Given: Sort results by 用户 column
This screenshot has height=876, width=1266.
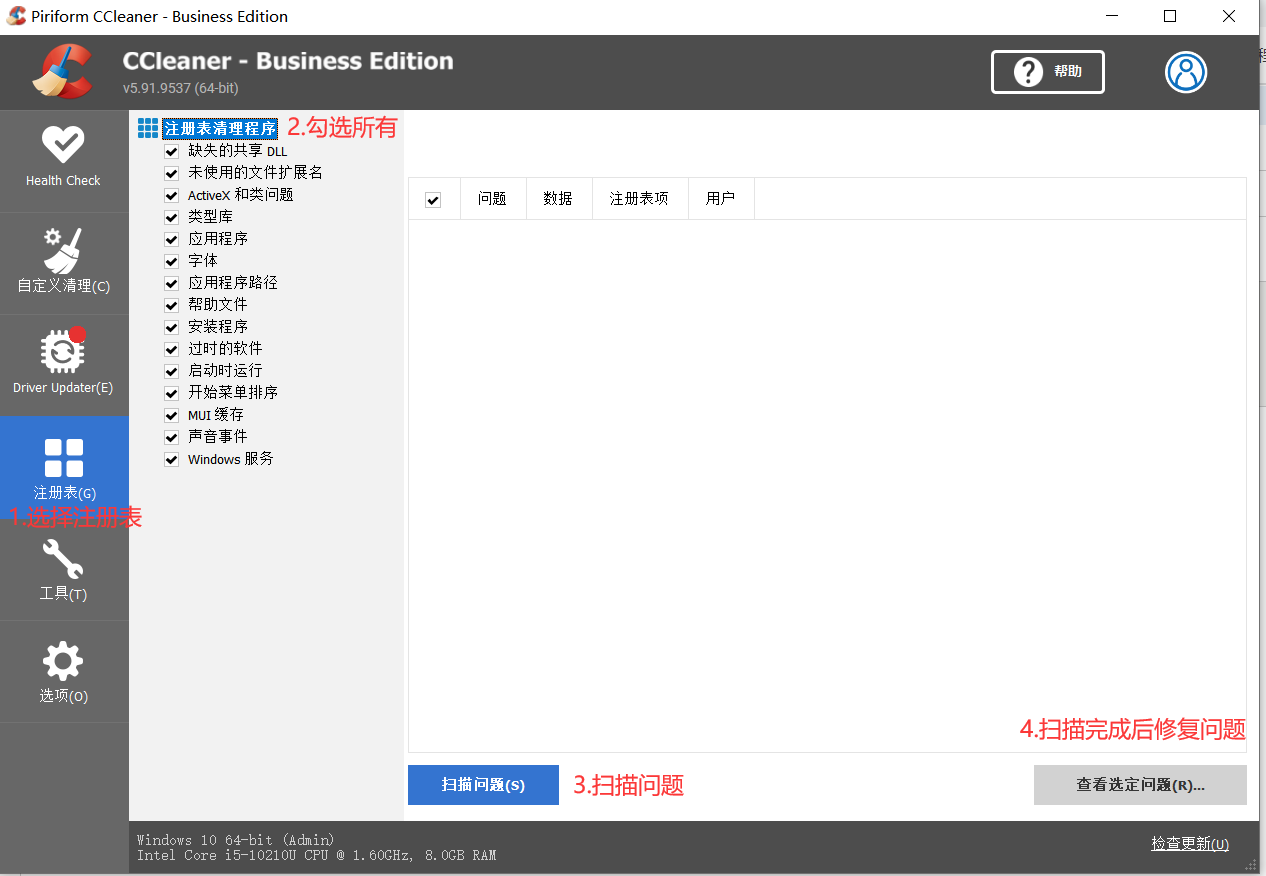Looking at the screenshot, I should [x=720, y=198].
